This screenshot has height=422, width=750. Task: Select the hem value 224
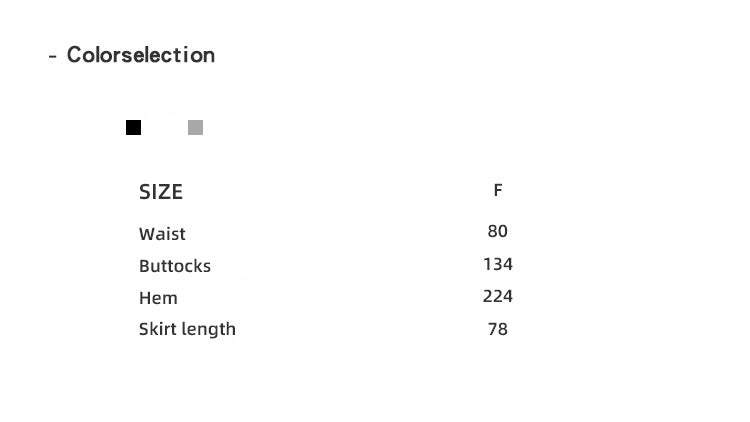498,296
